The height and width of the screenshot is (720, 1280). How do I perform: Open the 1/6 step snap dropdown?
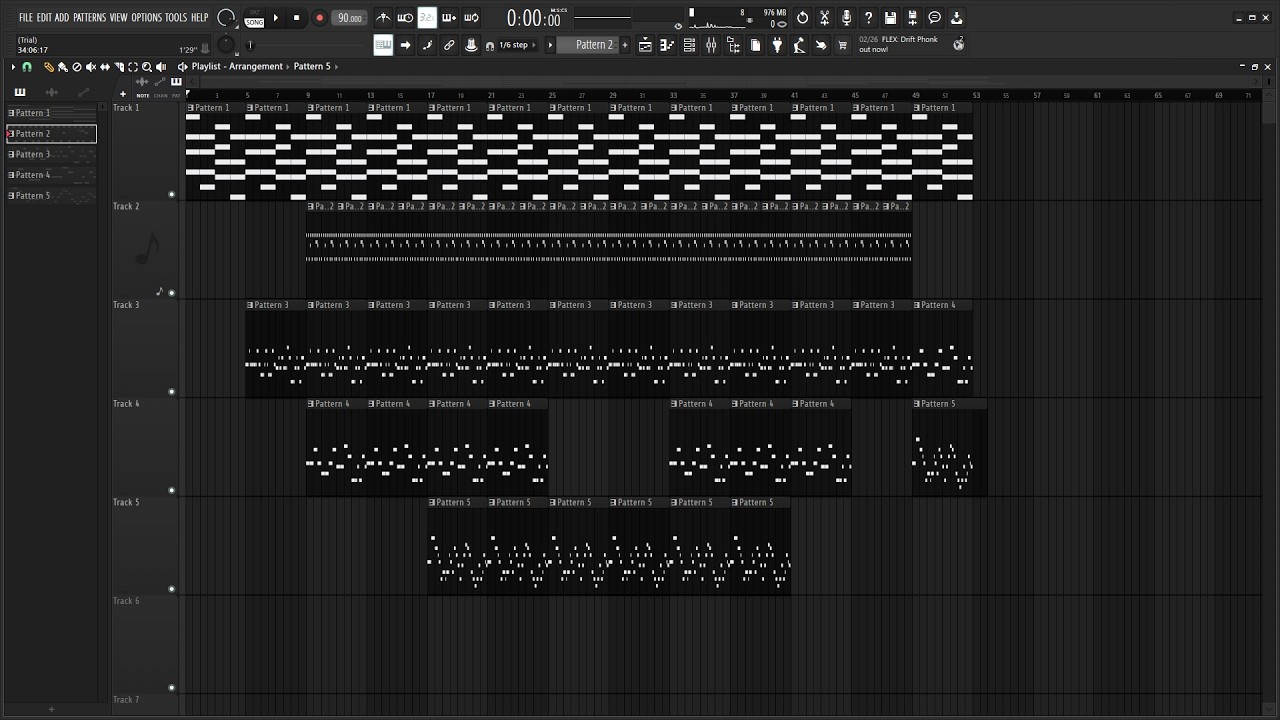[518, 45]
